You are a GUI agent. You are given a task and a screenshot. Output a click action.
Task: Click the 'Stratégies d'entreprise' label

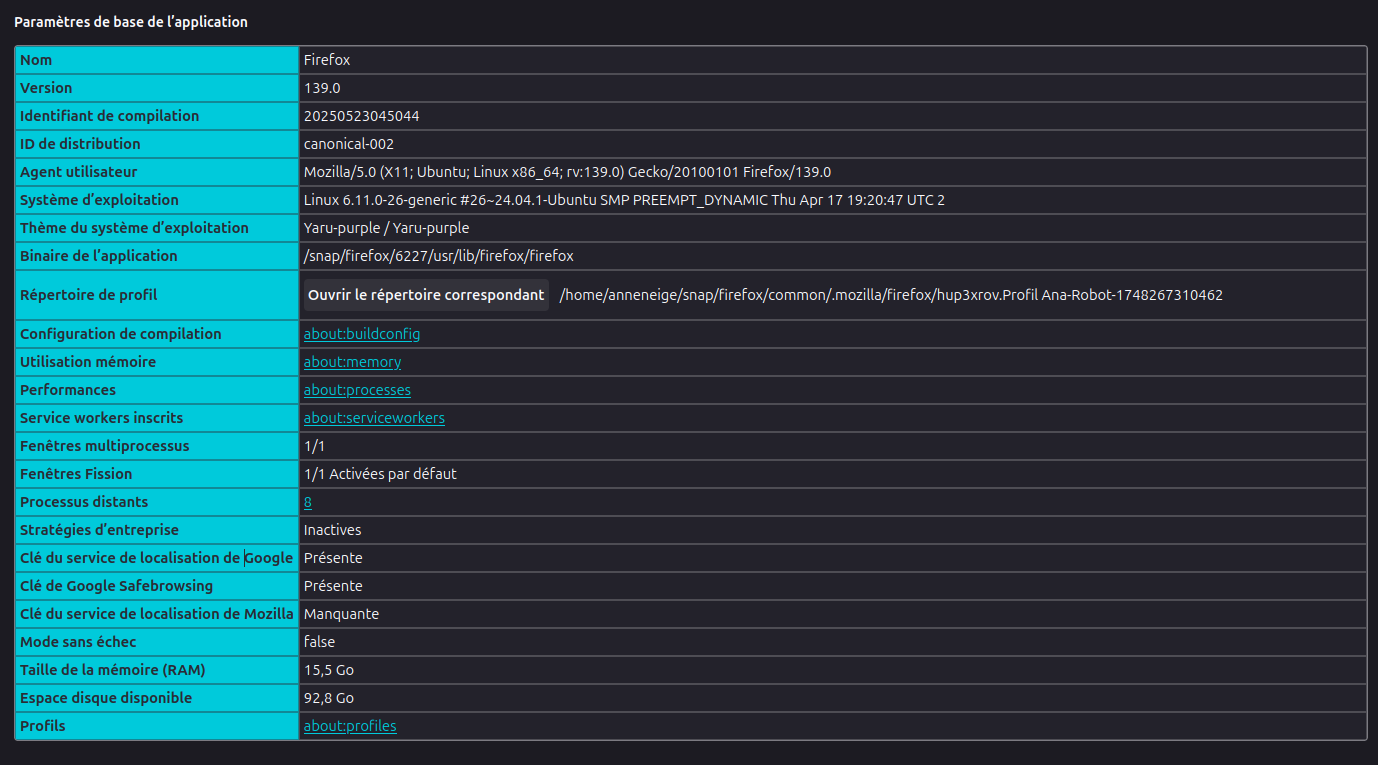coord(100,530)
